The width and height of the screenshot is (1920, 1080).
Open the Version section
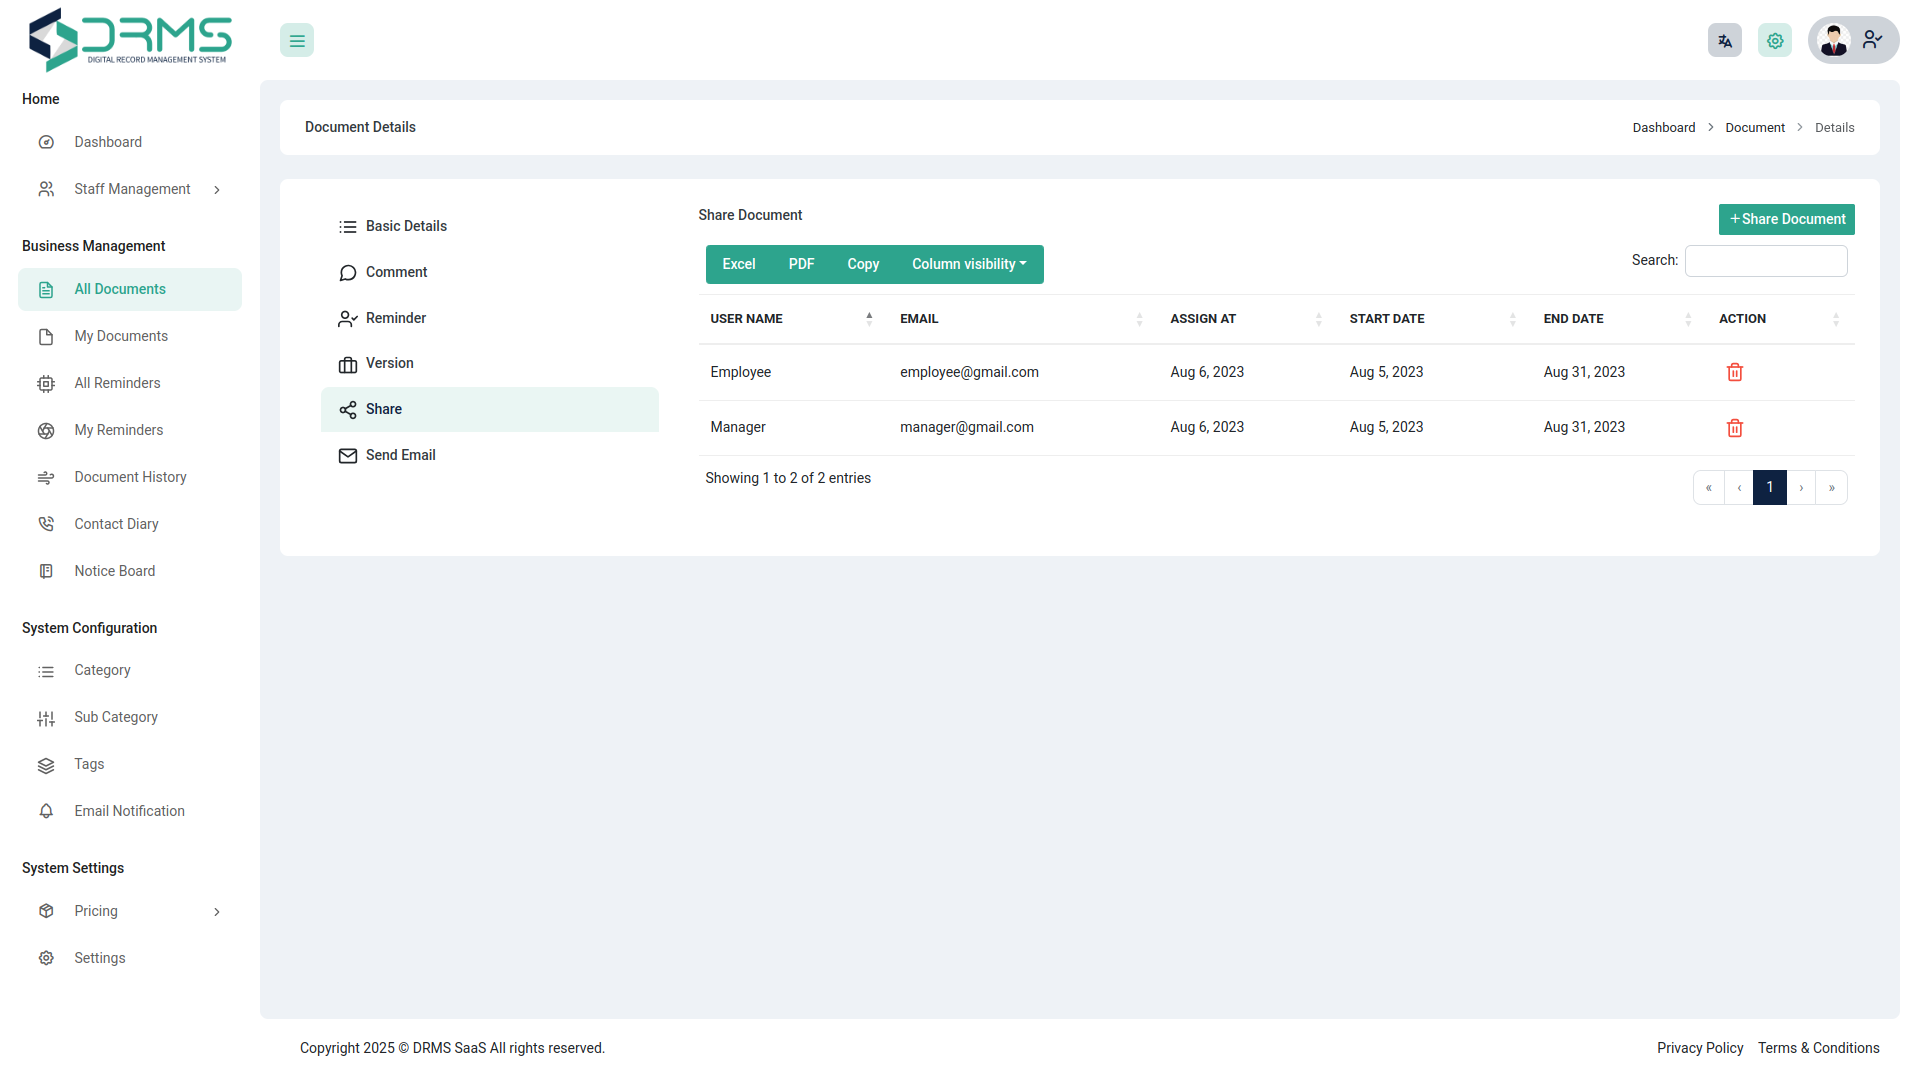click(x=389, y=363)
